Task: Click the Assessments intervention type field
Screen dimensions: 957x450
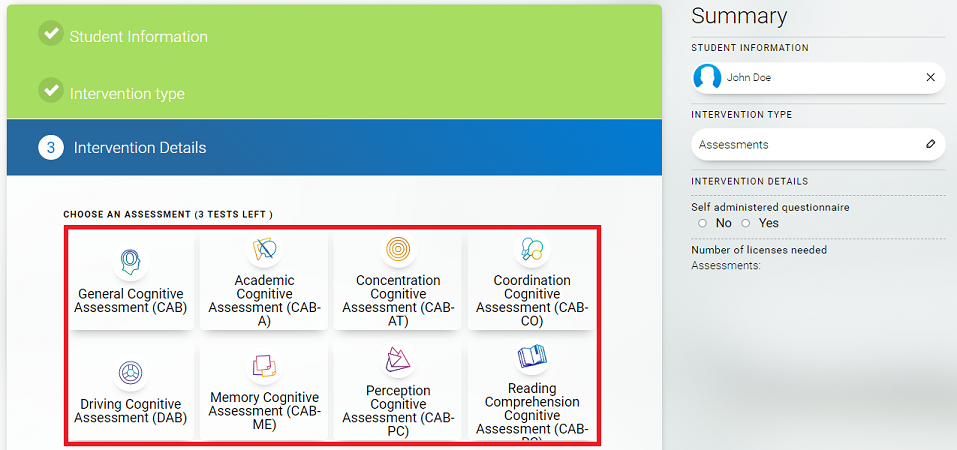Action: [x=800, y=144]
